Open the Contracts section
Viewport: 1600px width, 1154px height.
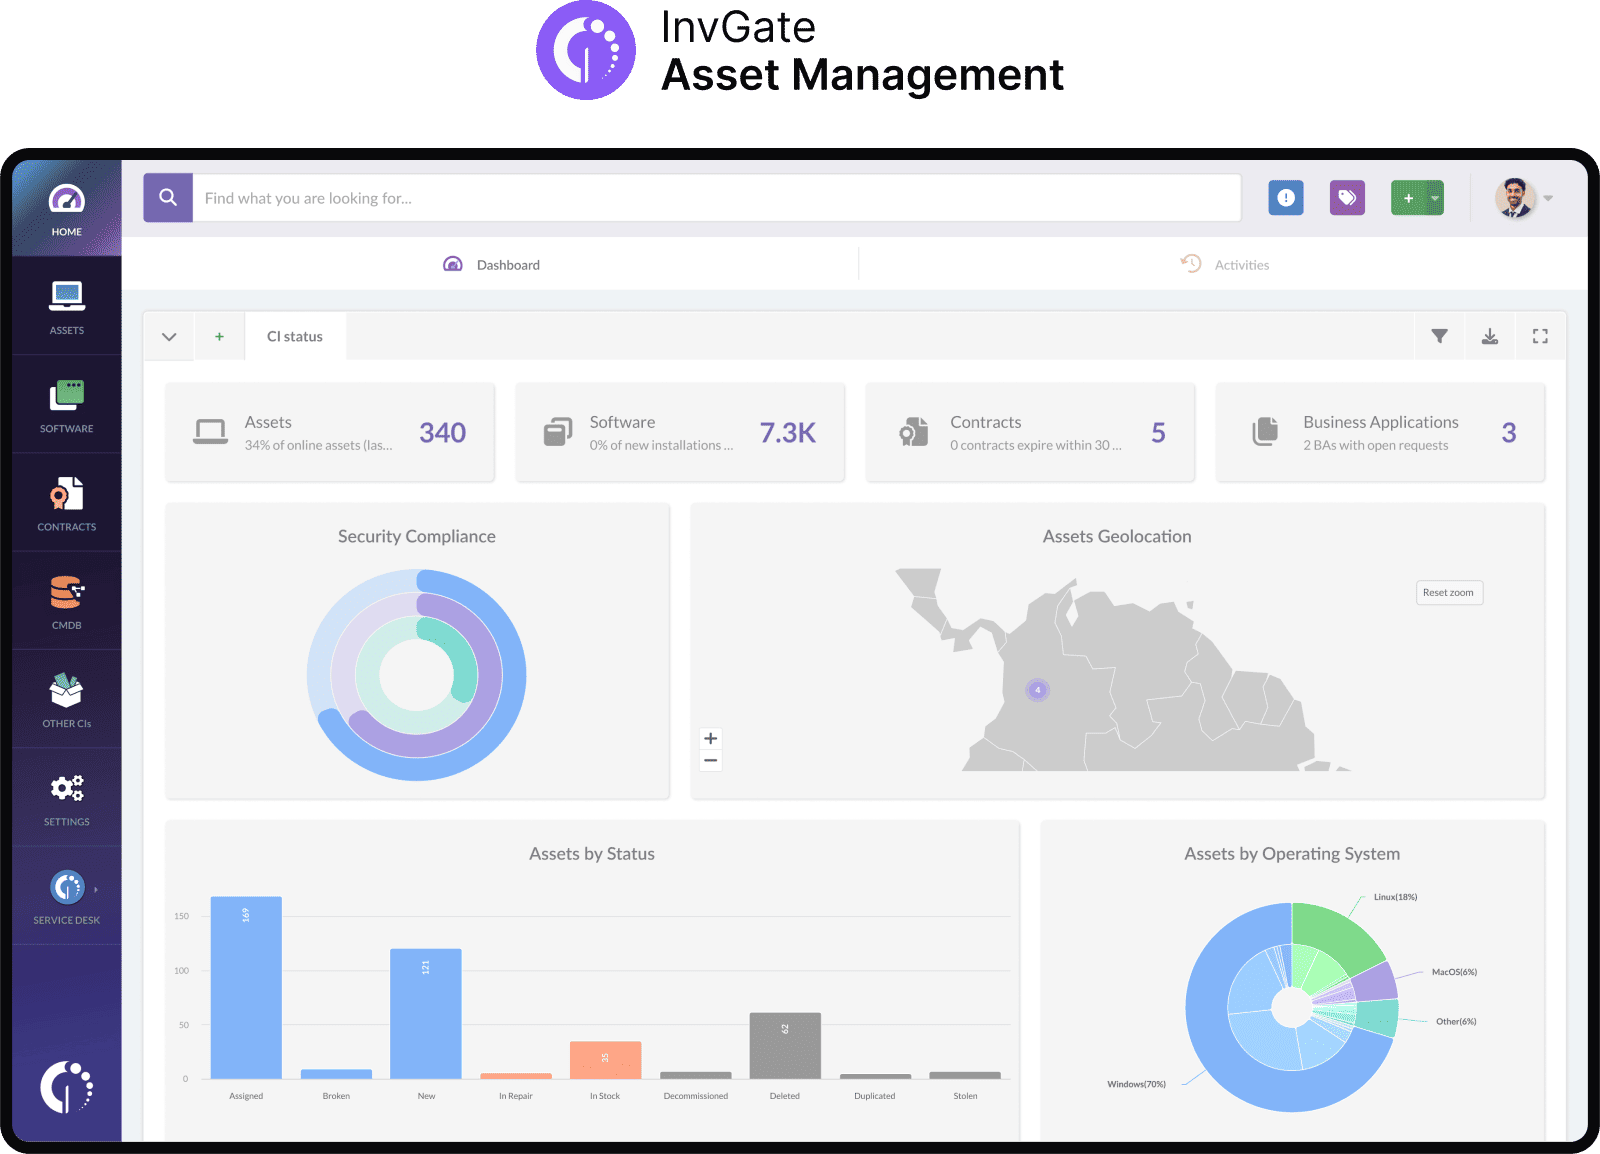66,502
